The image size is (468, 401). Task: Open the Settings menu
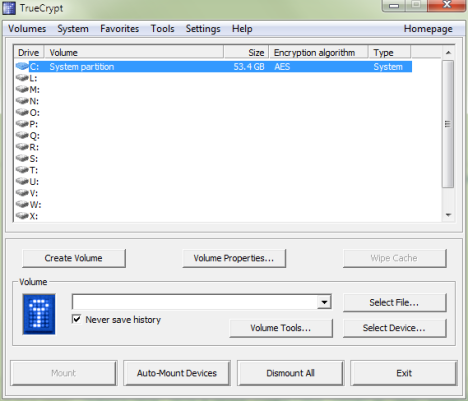tap(203, 29)
